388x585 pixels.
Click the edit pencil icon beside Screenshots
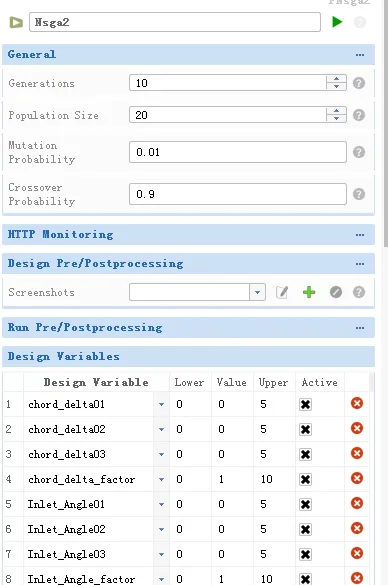click(x=282, y=292)
